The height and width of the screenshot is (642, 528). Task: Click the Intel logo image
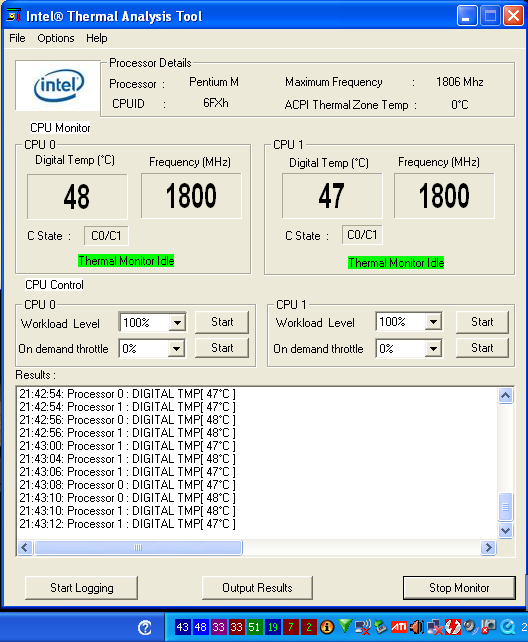(58, 86)
